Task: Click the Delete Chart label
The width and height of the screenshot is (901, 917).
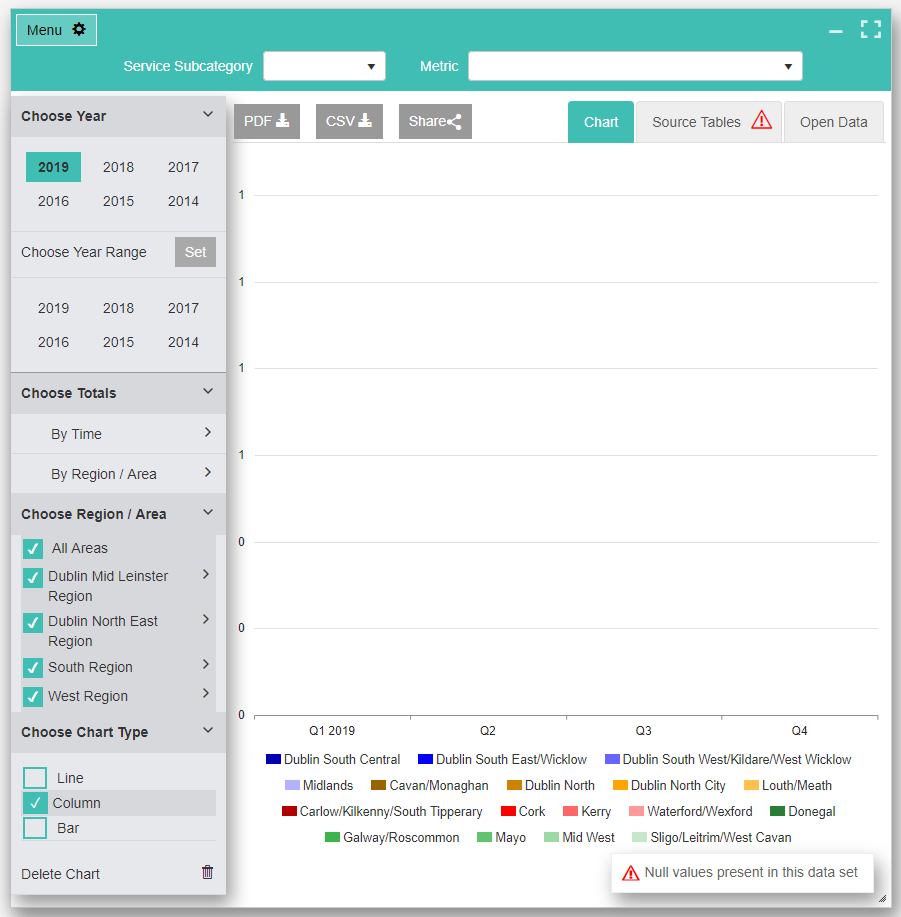Action: pyautogui.click(x=60, y=874)
